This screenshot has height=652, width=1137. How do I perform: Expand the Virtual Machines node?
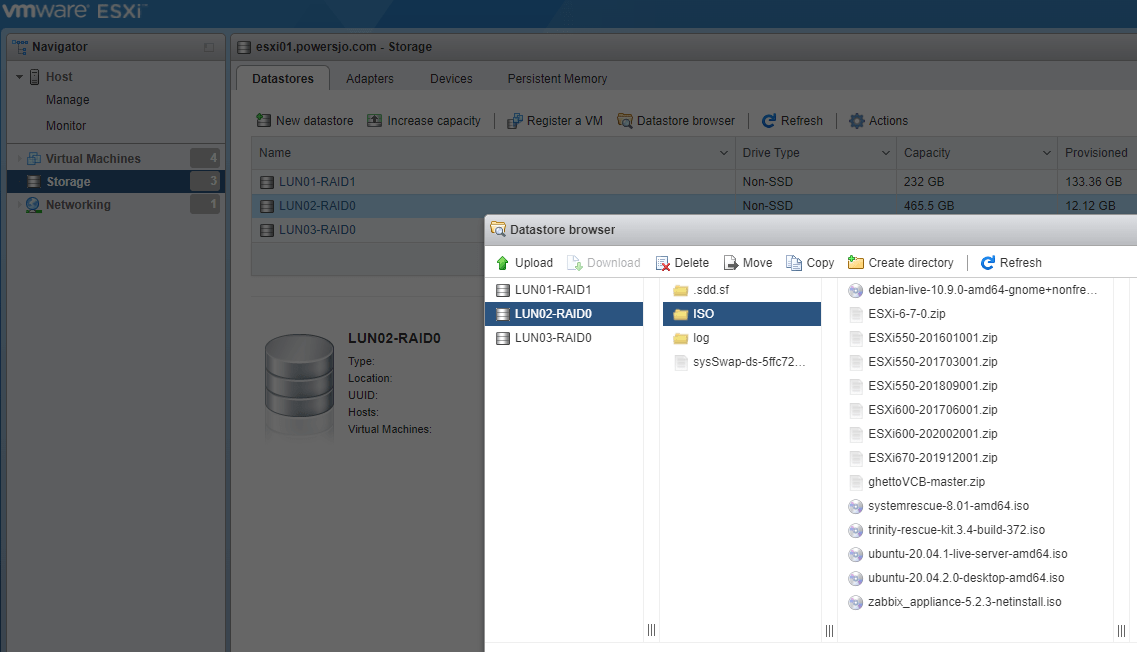20,158
